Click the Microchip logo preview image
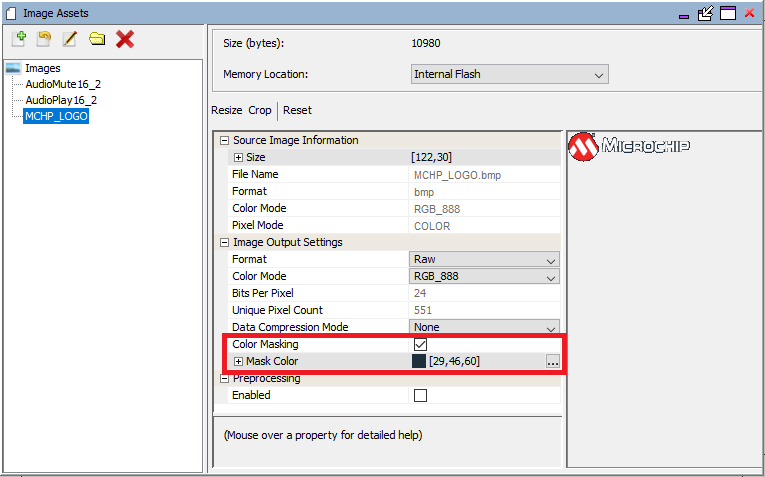The height and width of the screenshot is (477, 765). tap(629, 148)
